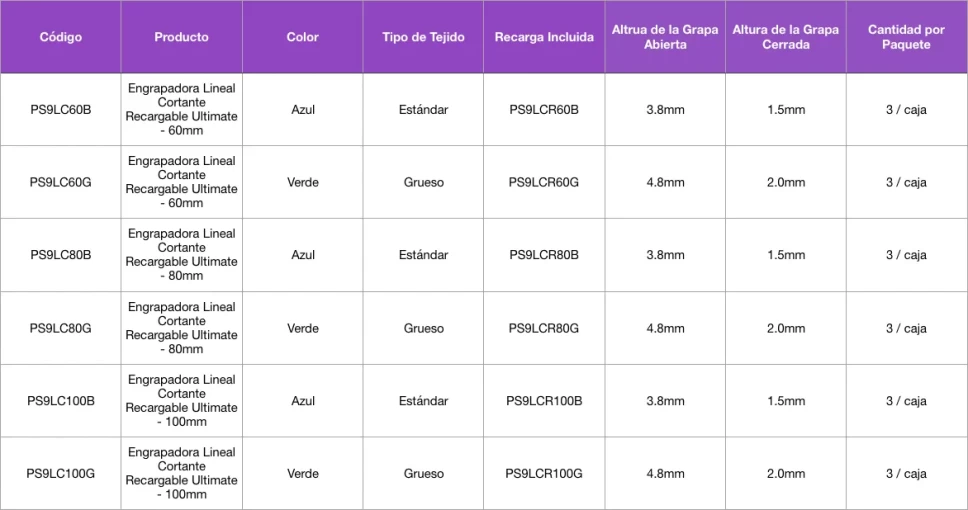Click the Color column header

pos(302,37)
